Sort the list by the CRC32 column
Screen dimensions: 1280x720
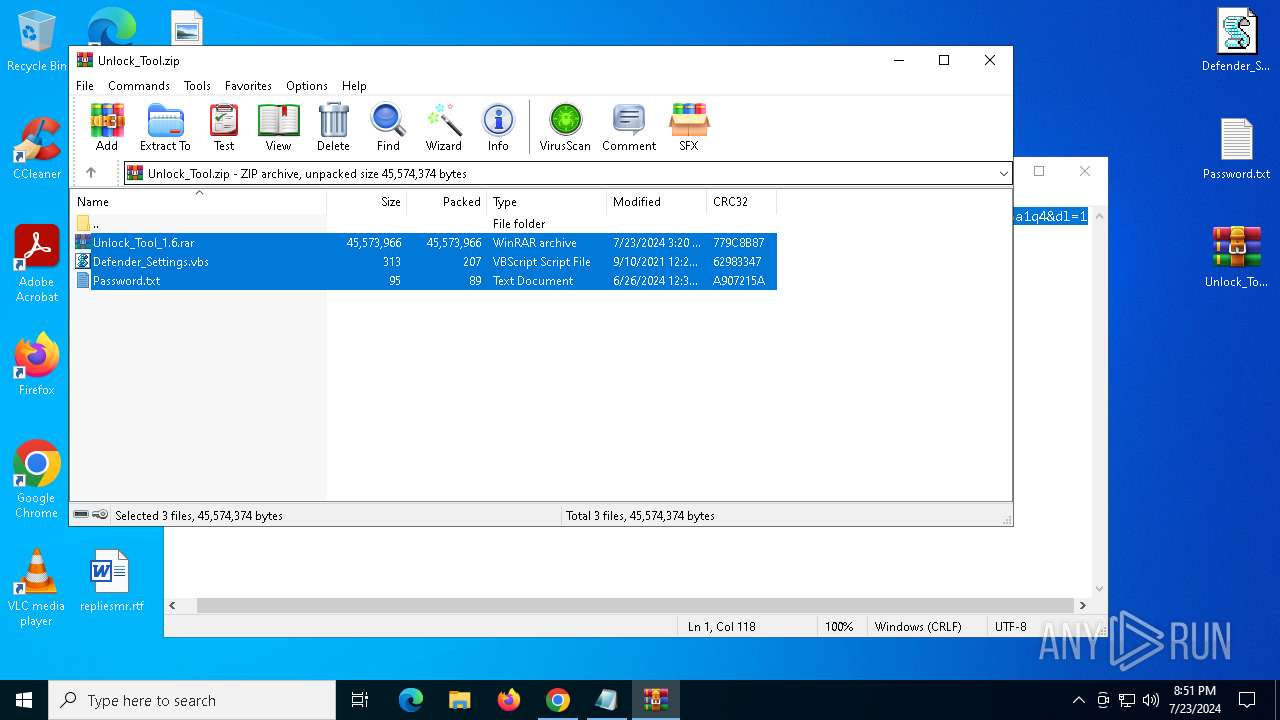click(x=741, y=202)
